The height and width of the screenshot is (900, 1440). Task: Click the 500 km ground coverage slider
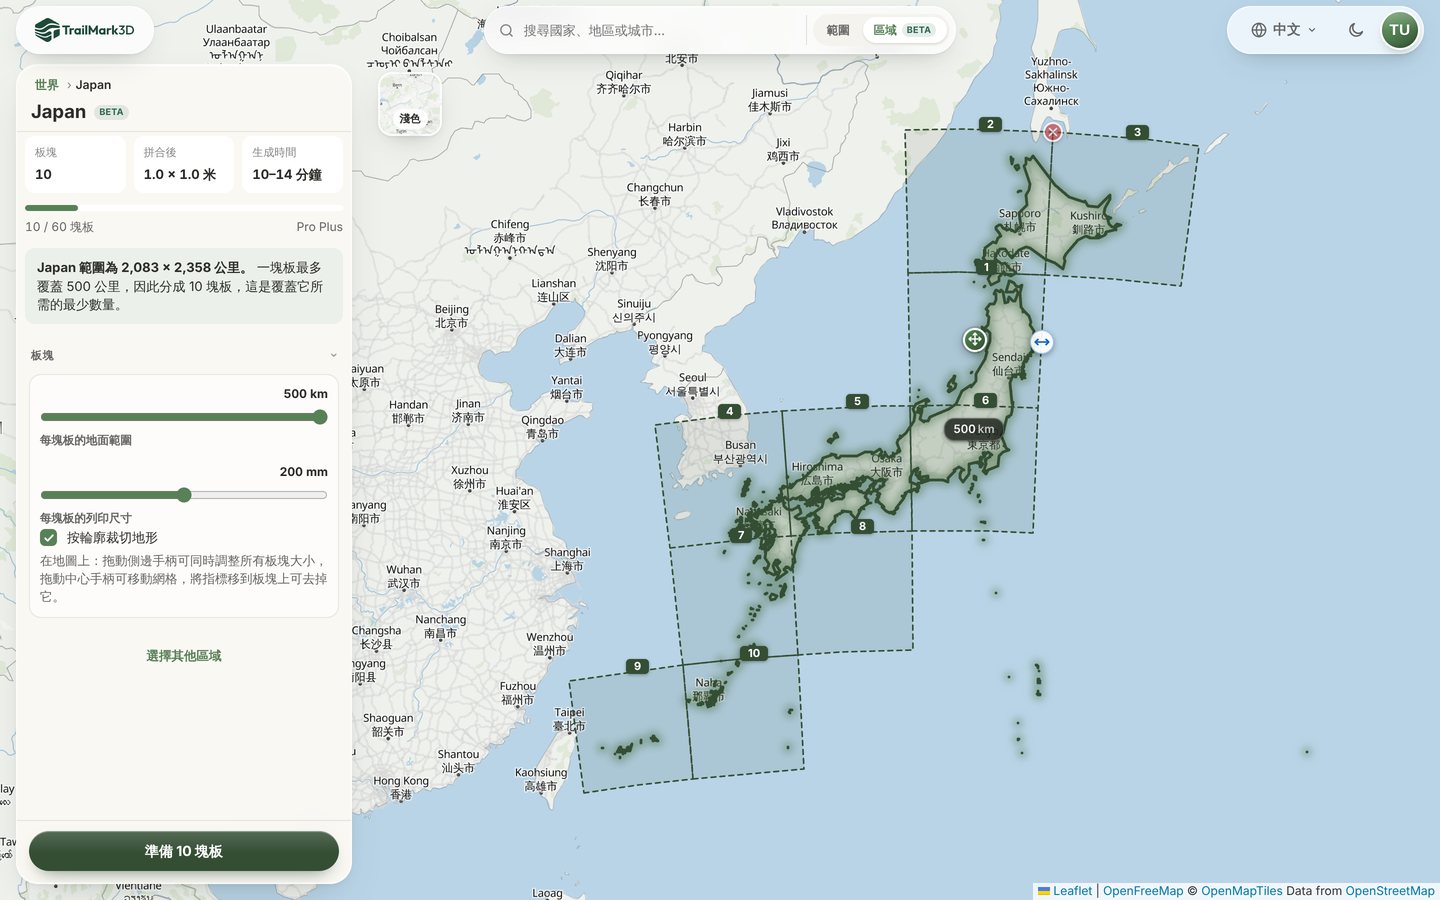tap(184, 417)
